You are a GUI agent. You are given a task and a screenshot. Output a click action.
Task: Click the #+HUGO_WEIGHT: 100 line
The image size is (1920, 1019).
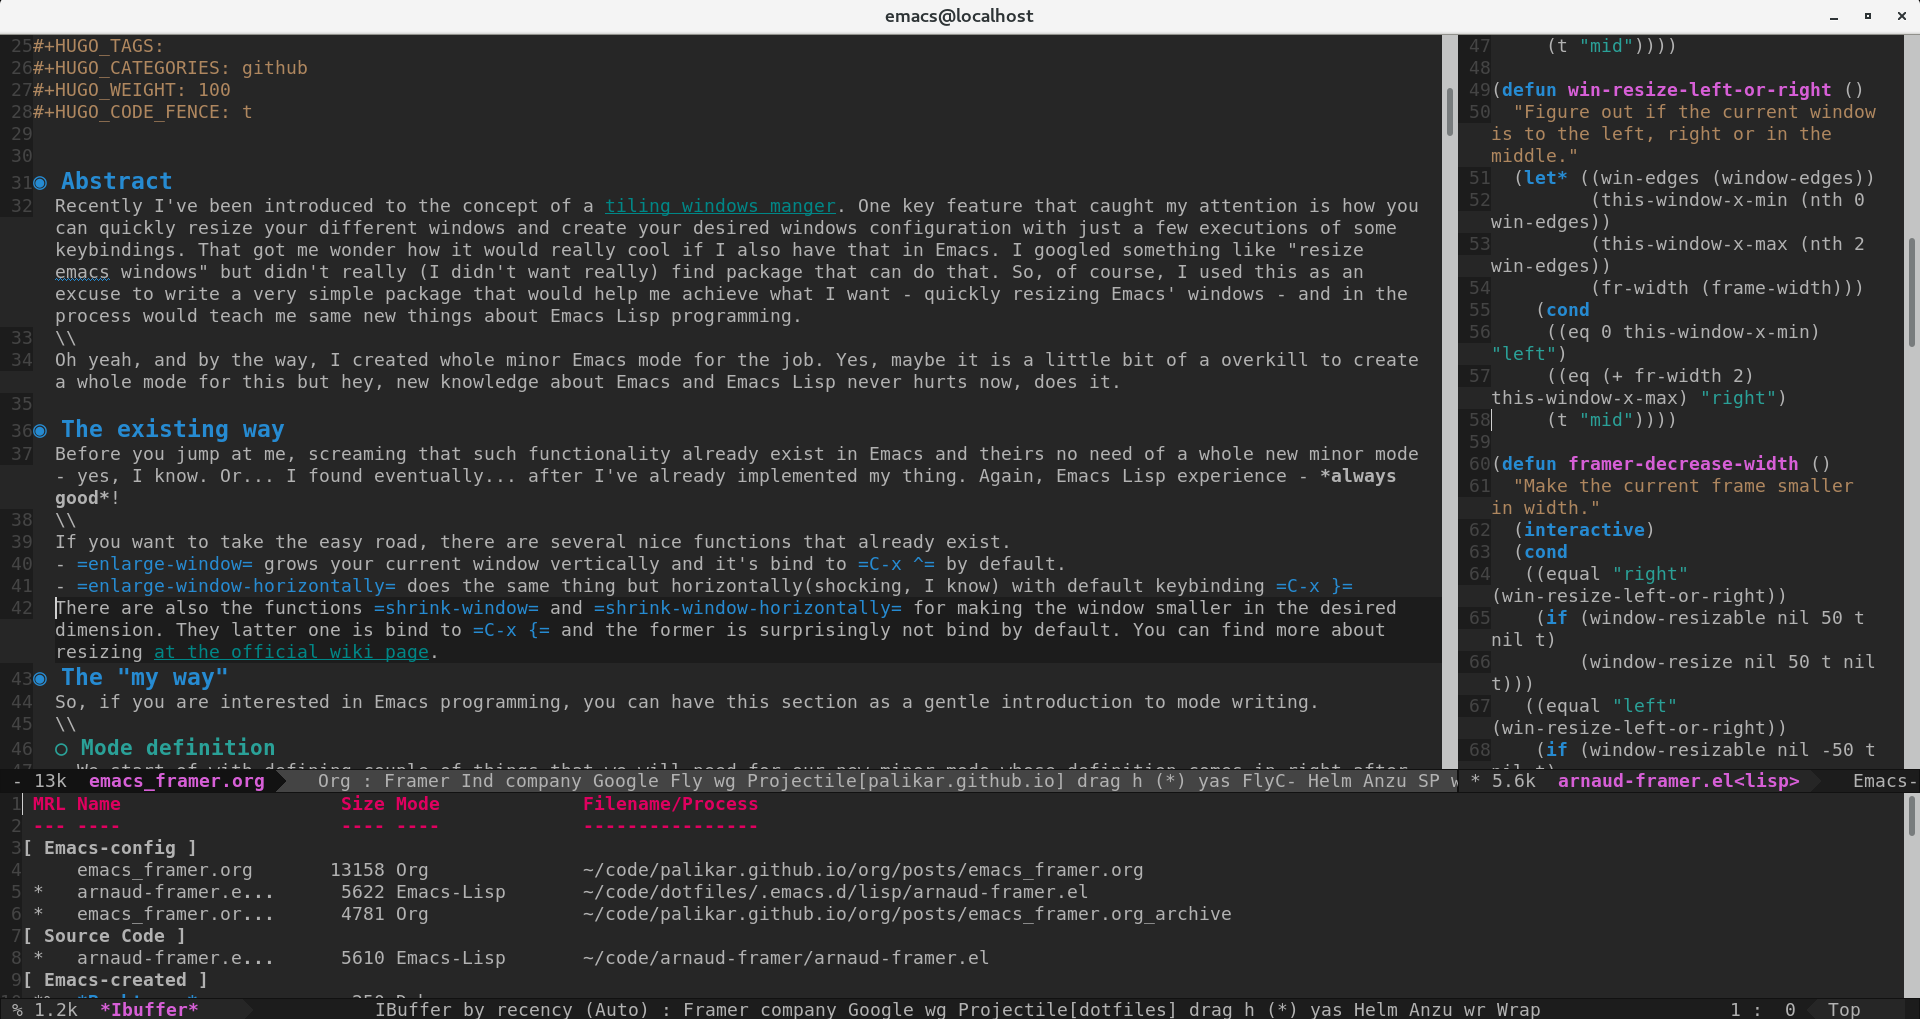coord(132,90)
